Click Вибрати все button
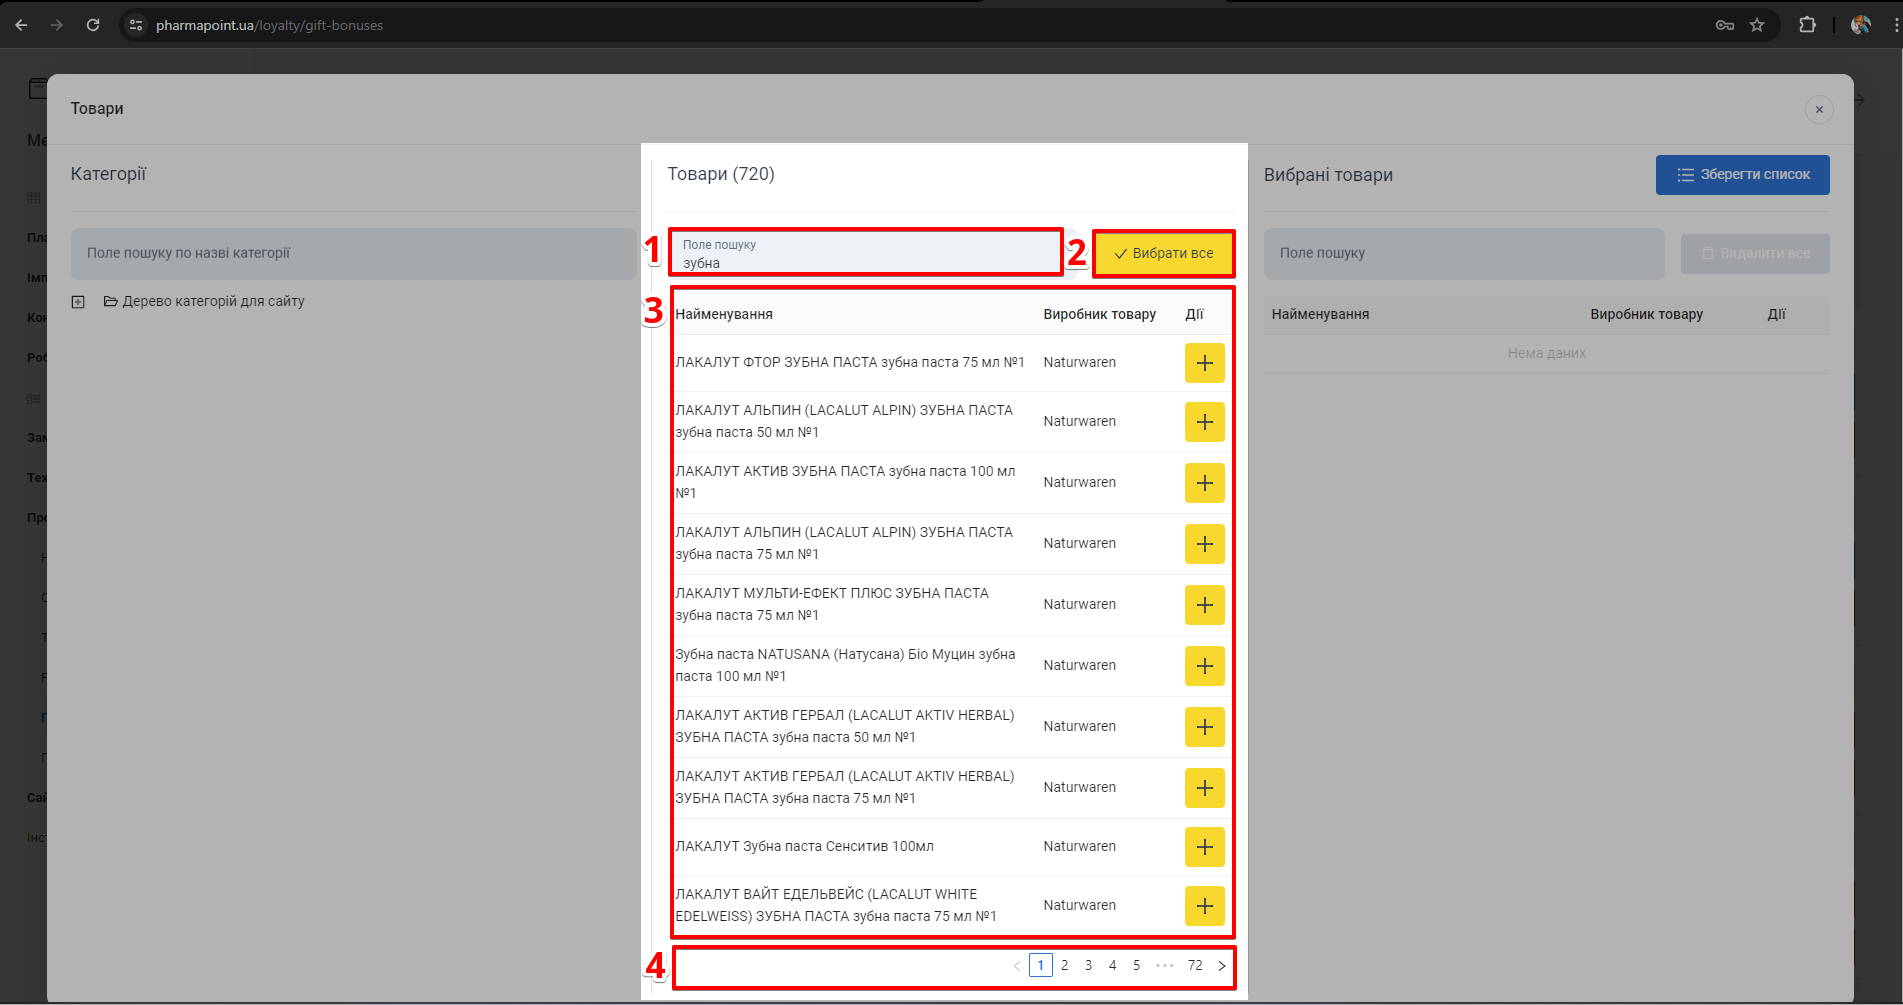The height and width of the screenshot is (1005, 1903). pos(1163,254)
